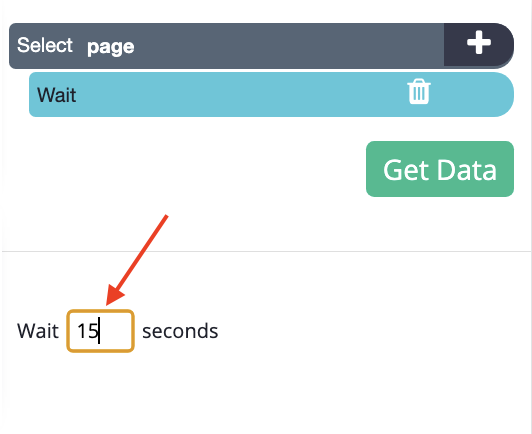Click the 'Select' command word
The width and height of the screenshot is (532, 434).
pos(45,45)
